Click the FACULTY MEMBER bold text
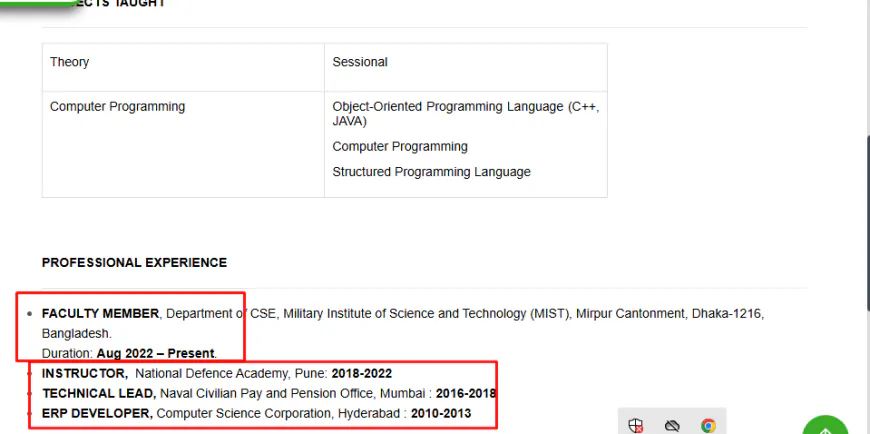The width and height of the screenshot is (870, 434). (100, 314)
